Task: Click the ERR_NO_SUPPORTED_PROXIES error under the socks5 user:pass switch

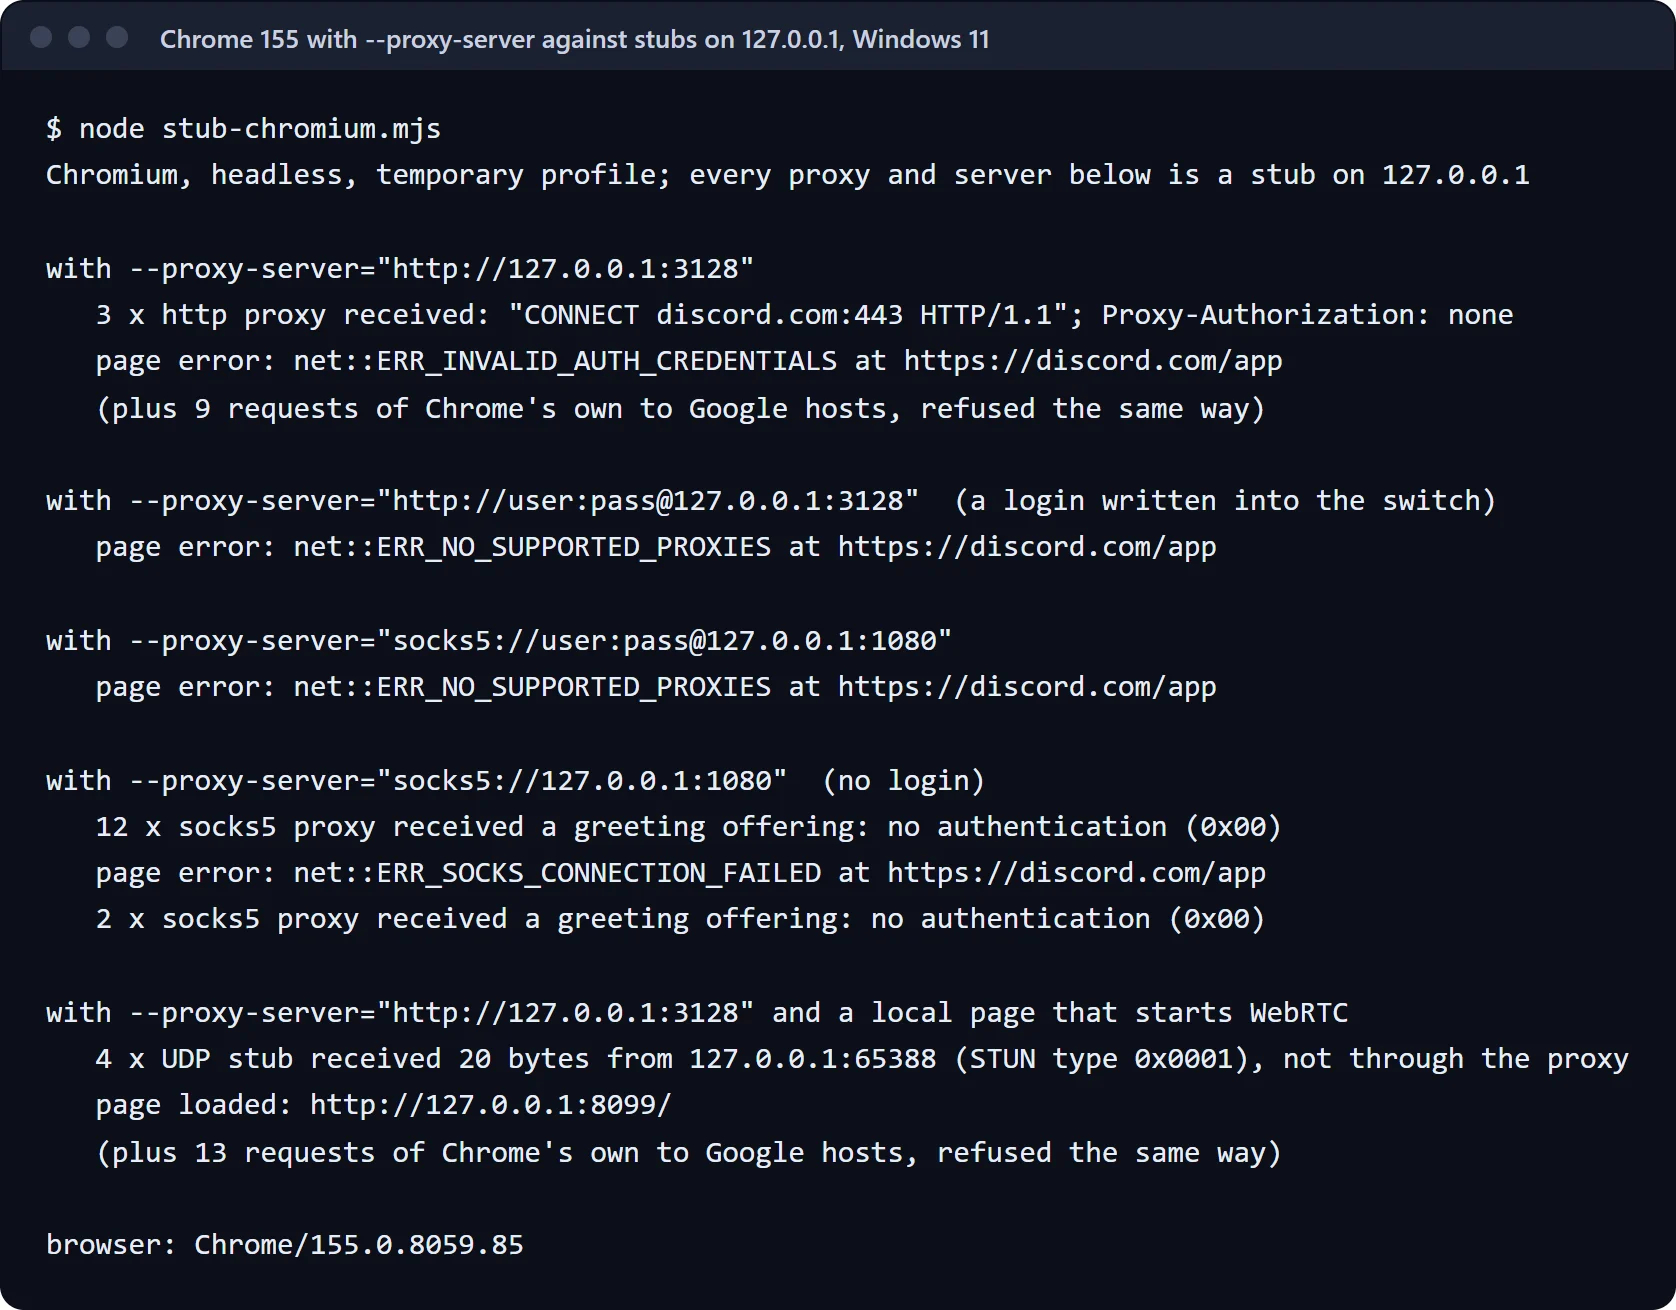Action: [x=656, y=687]
